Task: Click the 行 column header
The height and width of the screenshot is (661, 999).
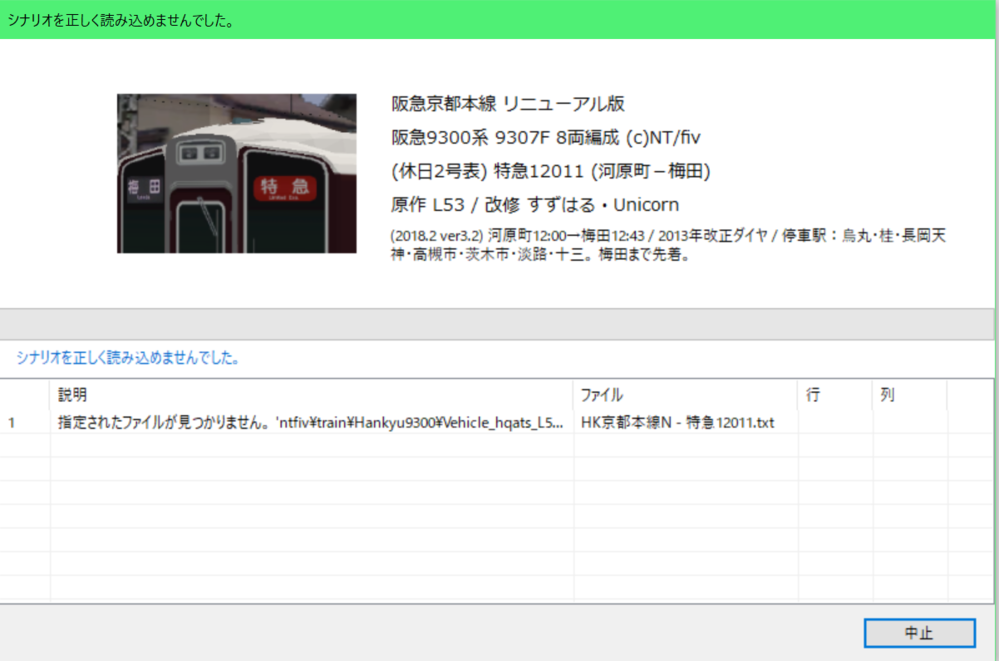Action: pos(834,395)
